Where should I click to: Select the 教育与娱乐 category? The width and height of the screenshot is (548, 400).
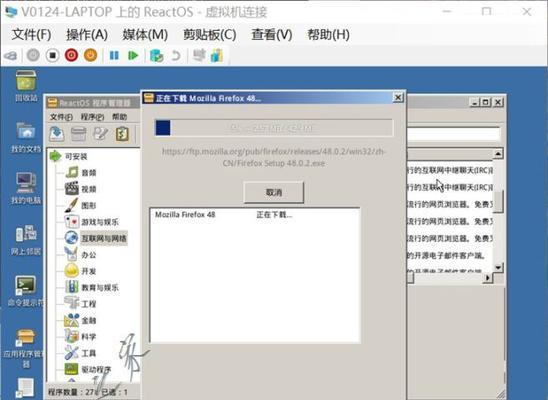coord(100,288)
